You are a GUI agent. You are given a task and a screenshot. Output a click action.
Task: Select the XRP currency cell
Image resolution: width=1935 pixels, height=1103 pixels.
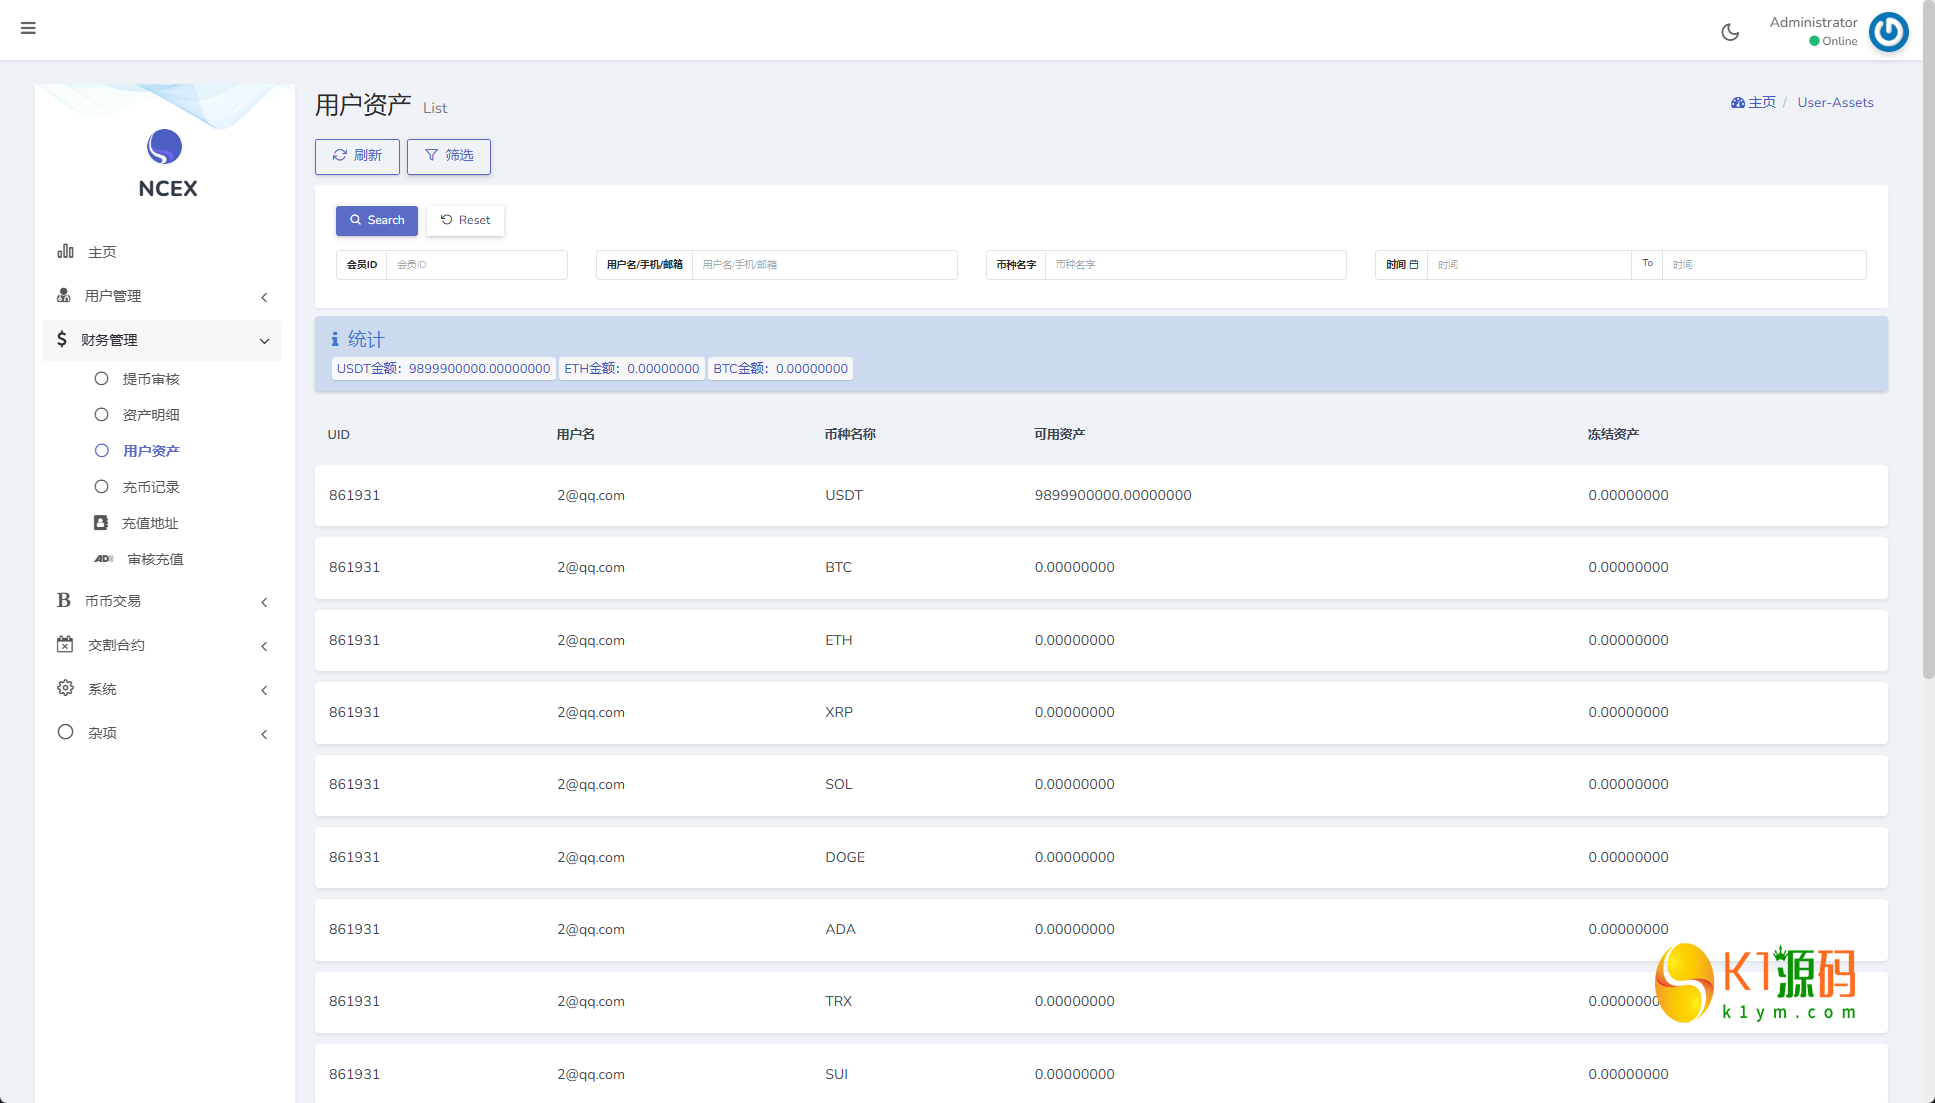point(839,712)
